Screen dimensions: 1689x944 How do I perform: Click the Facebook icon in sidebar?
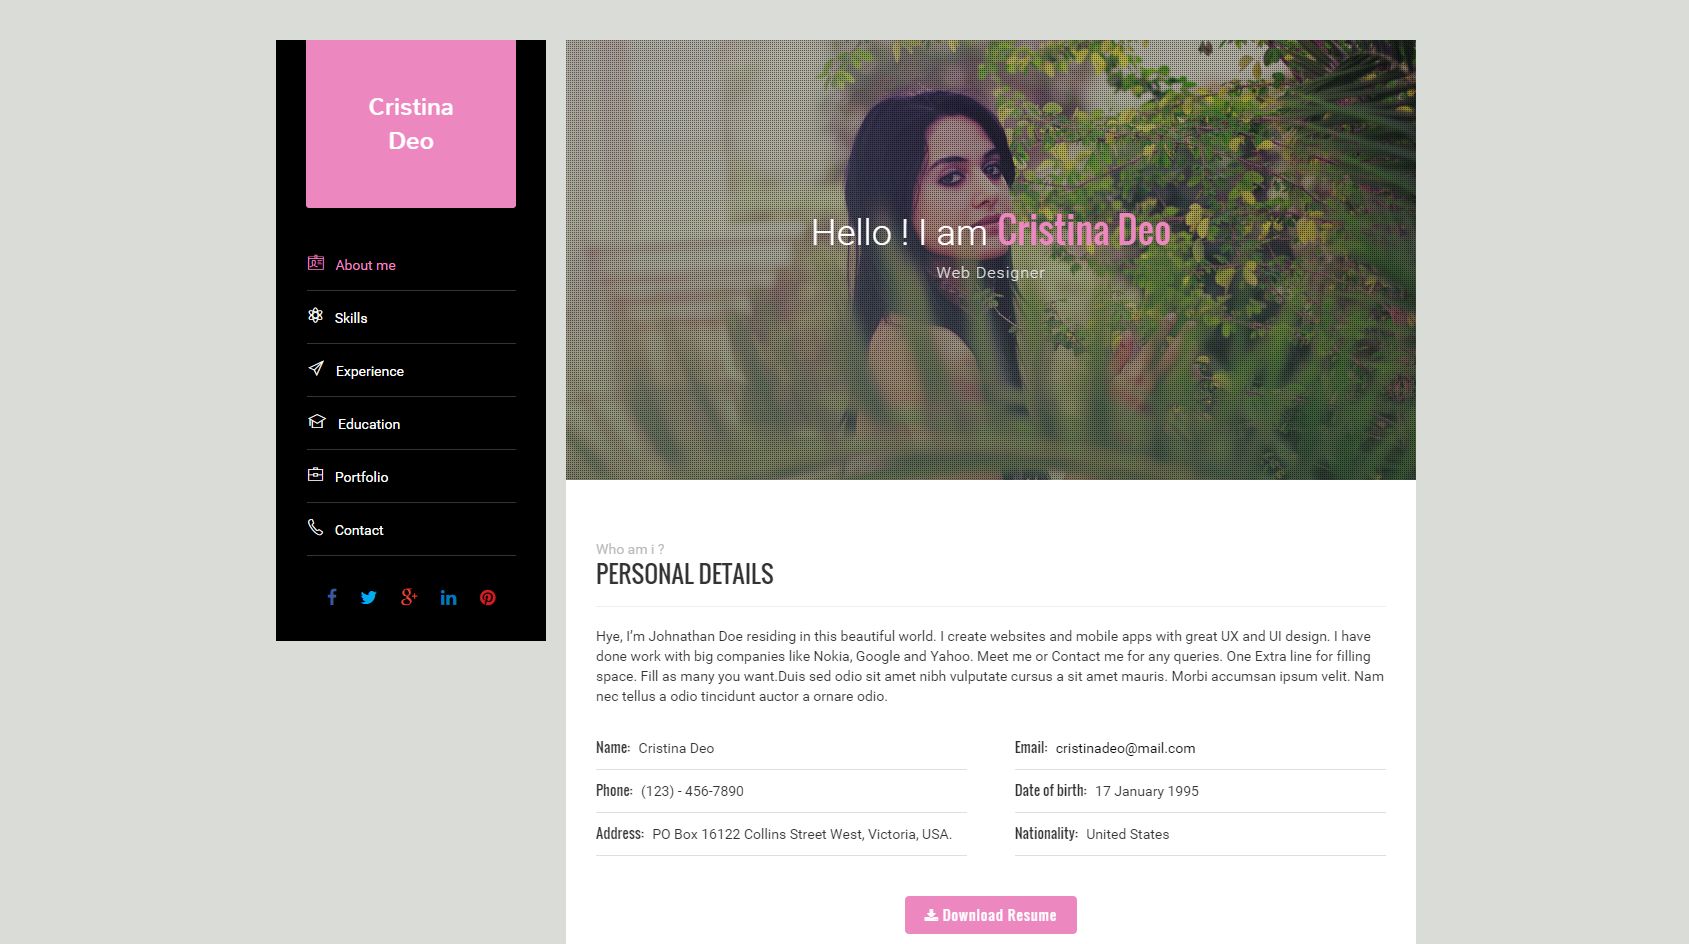[x=332, y=597]
